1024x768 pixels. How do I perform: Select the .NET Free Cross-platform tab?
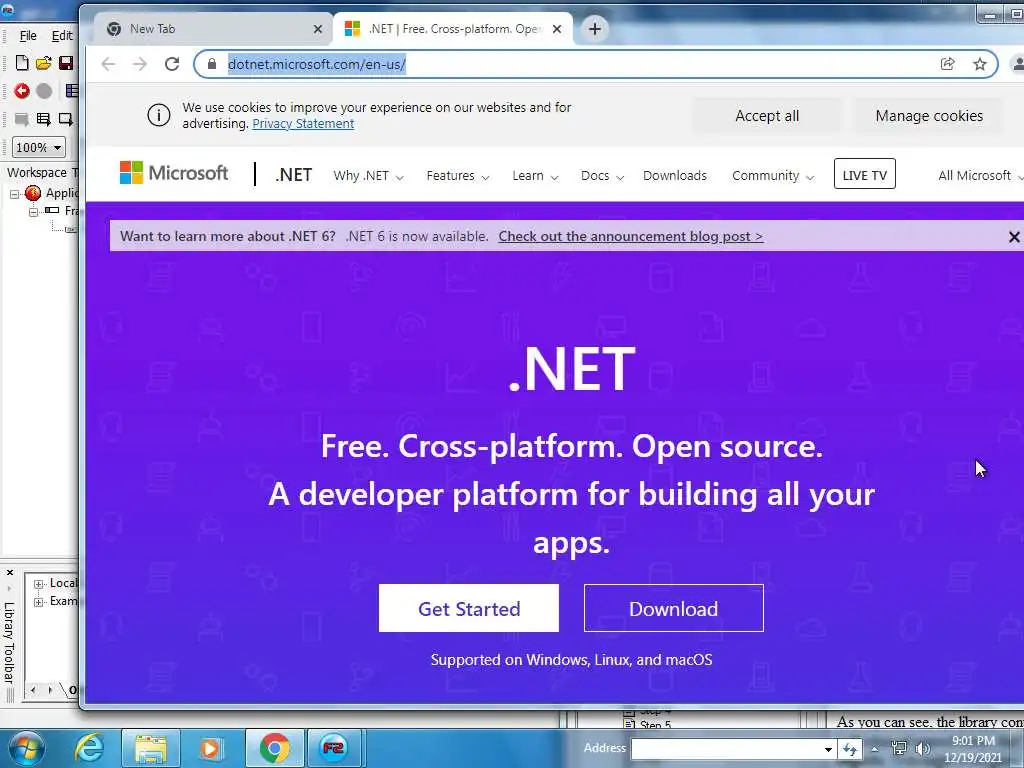[x=453, y=29]
